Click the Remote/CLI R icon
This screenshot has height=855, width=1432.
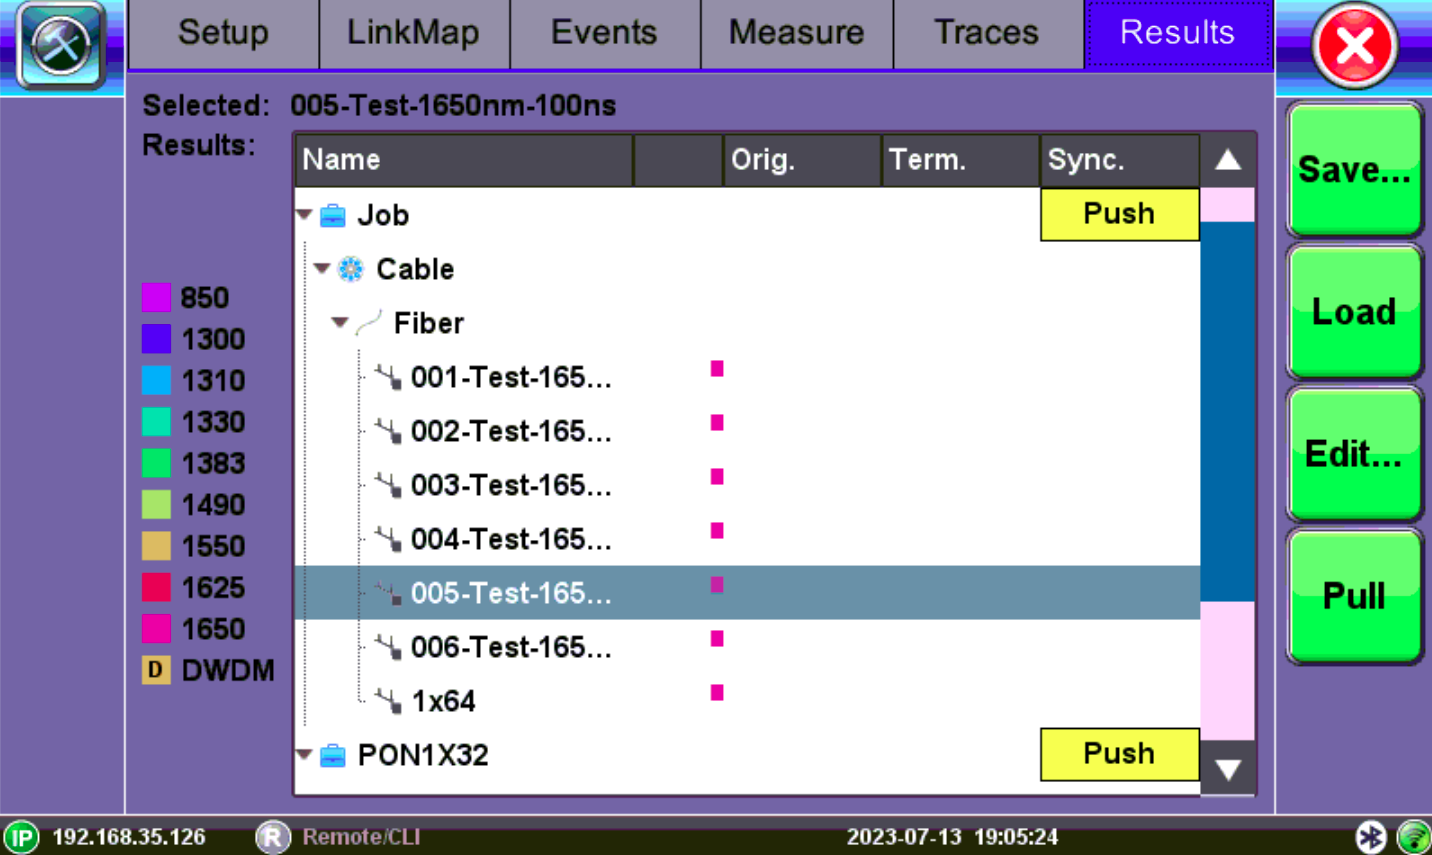[272, 837]
